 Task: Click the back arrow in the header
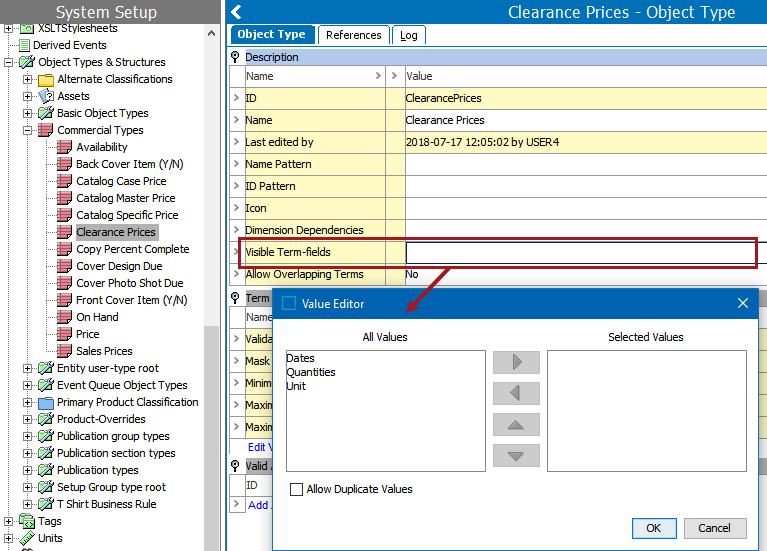click(x=236, y=12)
